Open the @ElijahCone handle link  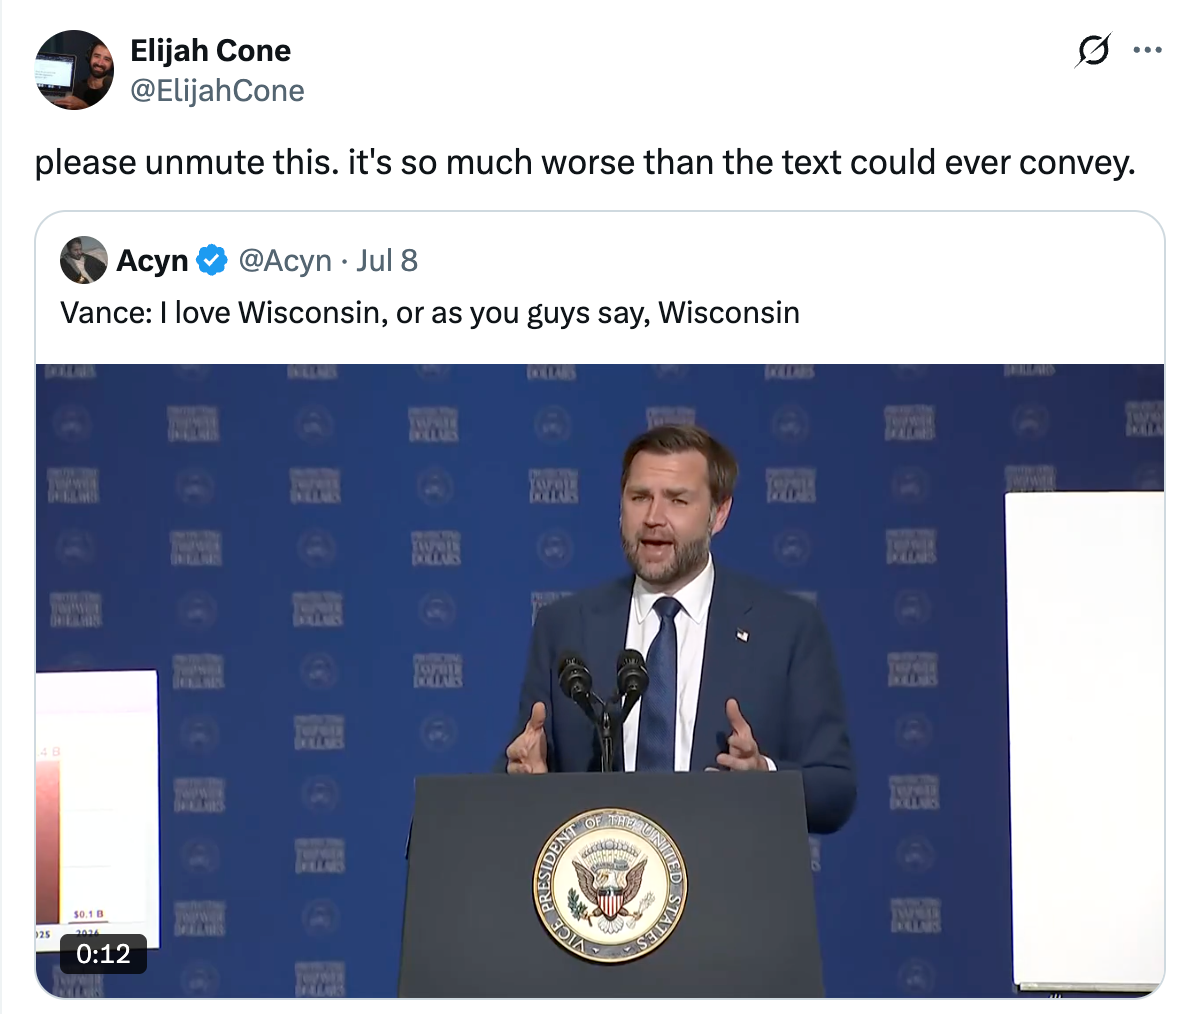[217, 91]
